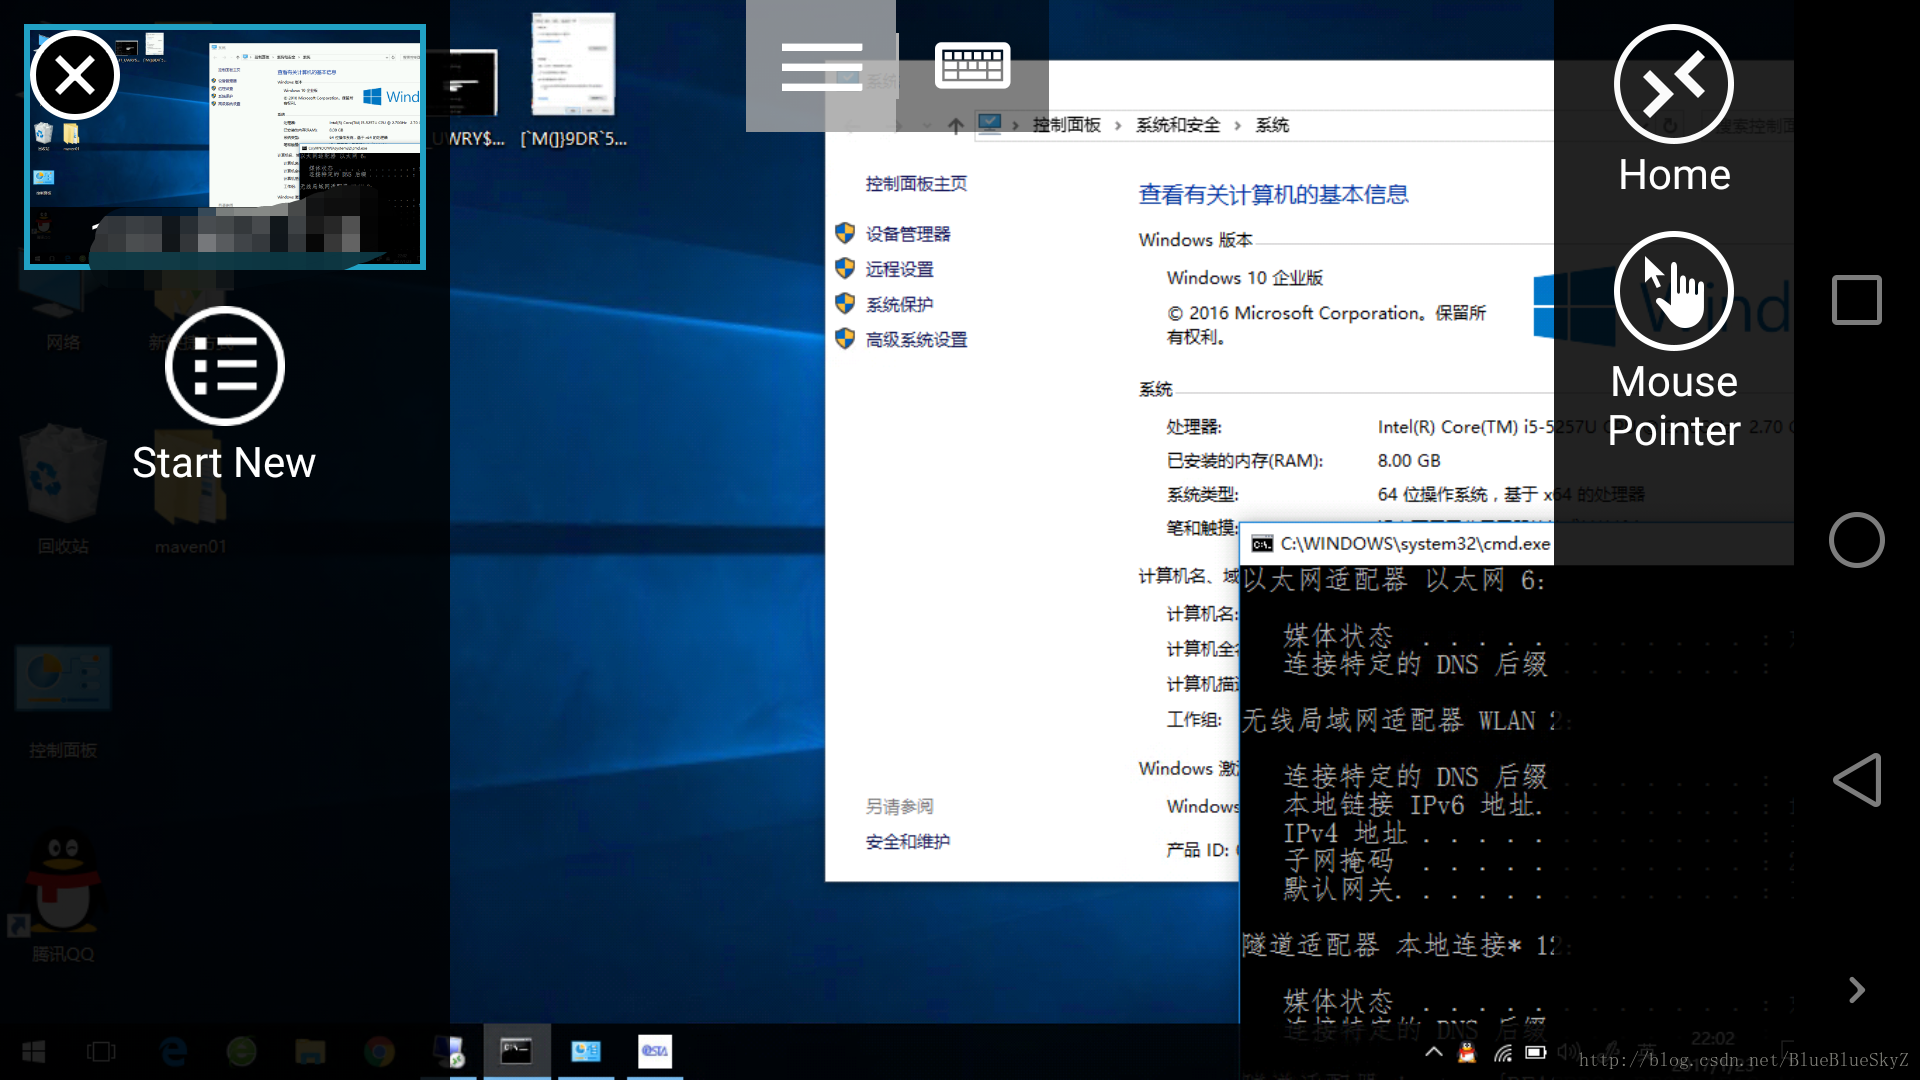Select the desktop file [`M(J)9DR`5...
The image size is (1920, 1080).
pos(573,80)
